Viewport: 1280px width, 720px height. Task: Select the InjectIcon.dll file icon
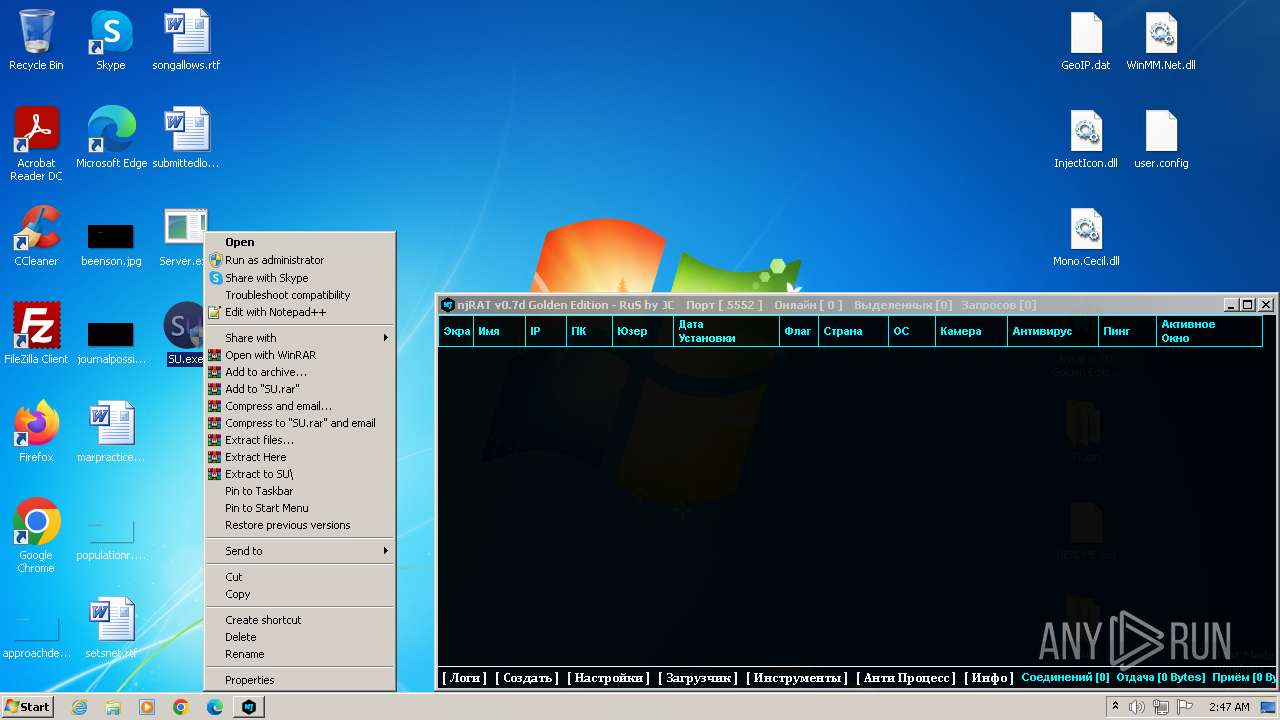click(1086, 138)
